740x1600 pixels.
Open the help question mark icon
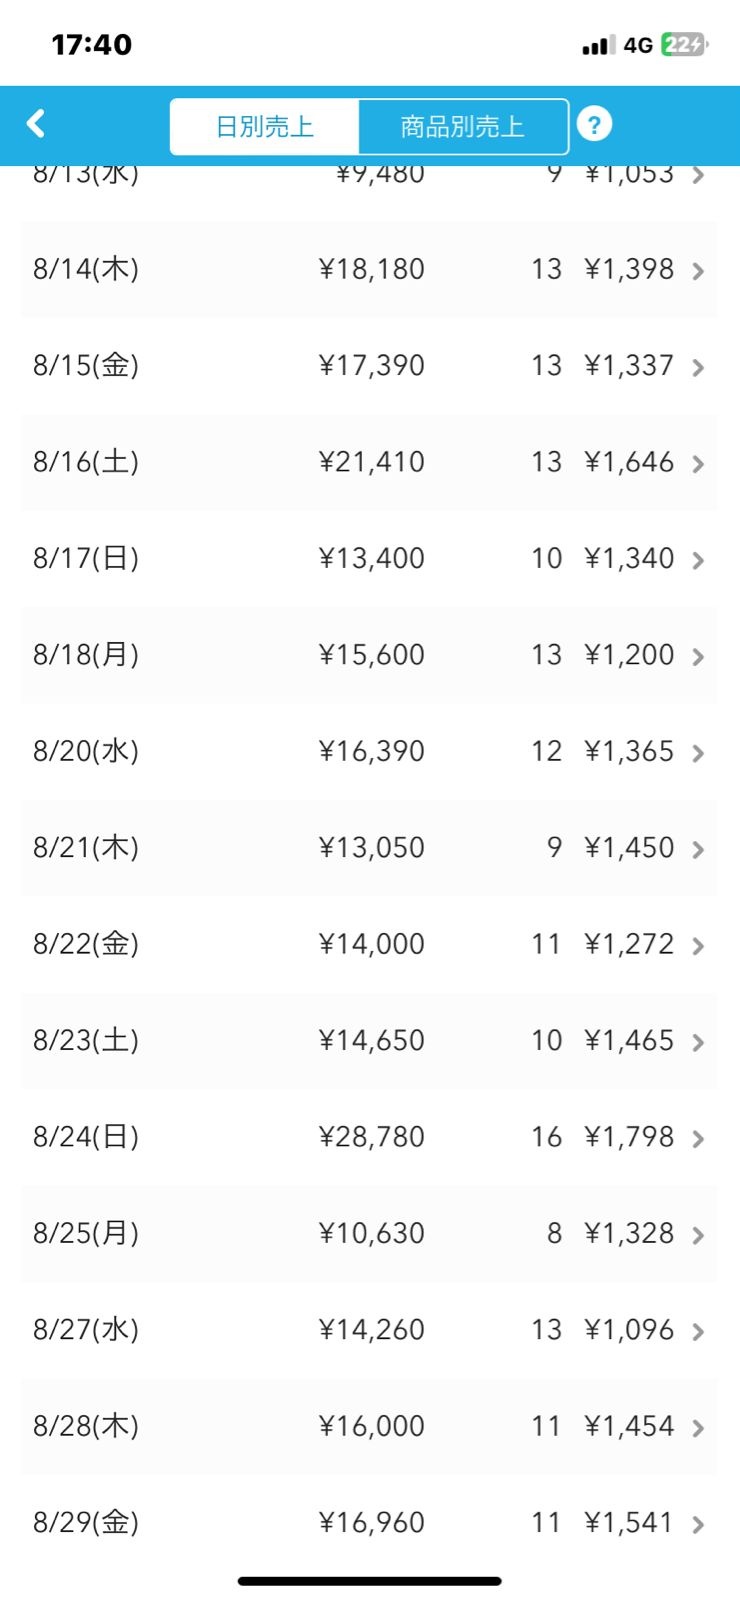tap(594, 125)
